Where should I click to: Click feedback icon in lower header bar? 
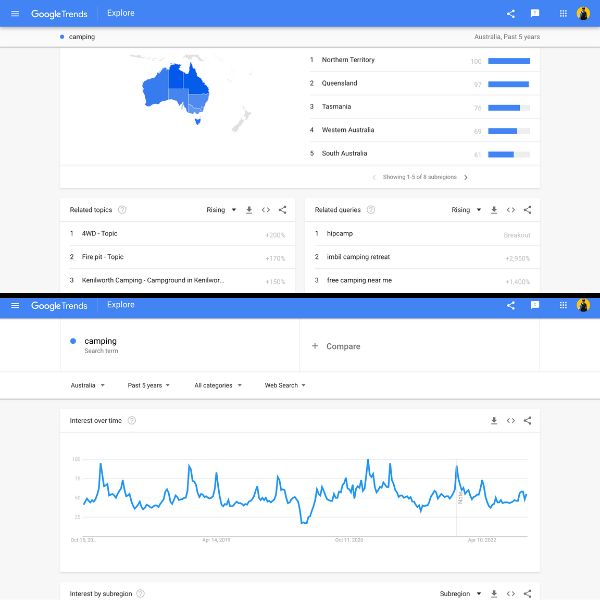535,305
